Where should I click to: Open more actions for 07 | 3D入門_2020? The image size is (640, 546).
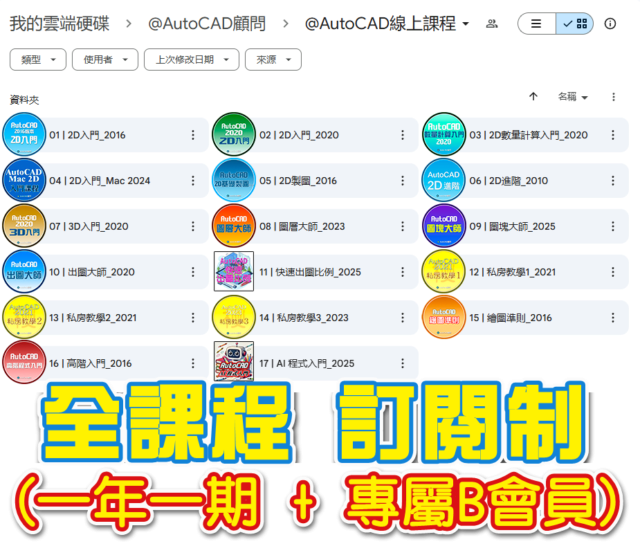193,226
